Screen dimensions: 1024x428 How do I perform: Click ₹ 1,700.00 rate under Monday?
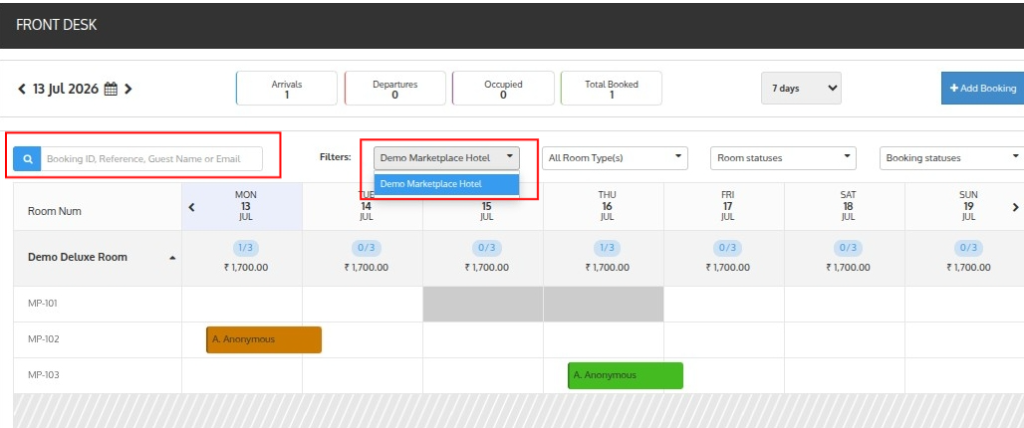[246, 267]
